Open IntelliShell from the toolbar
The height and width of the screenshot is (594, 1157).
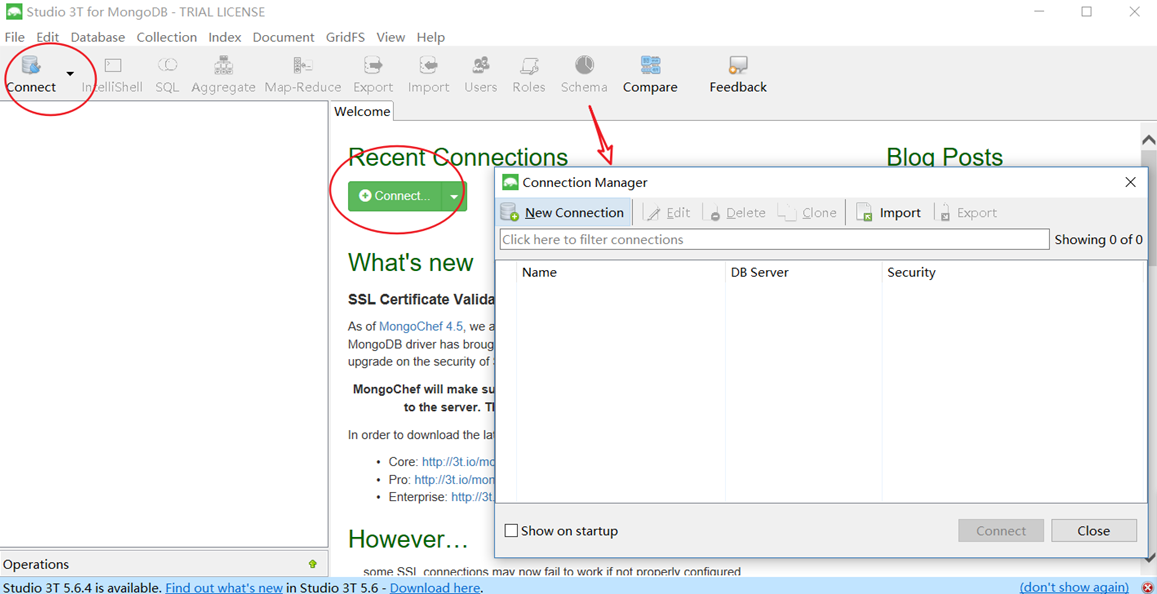coord(112,70)
